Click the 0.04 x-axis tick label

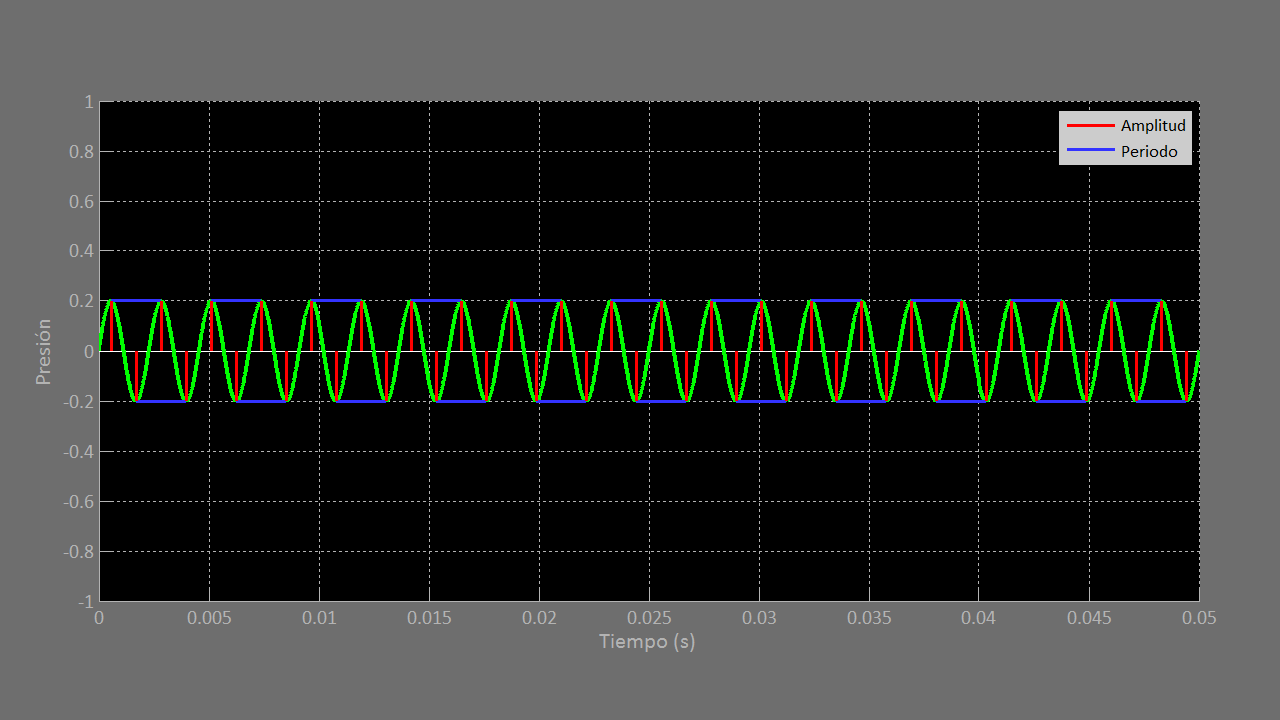[979, 618]
